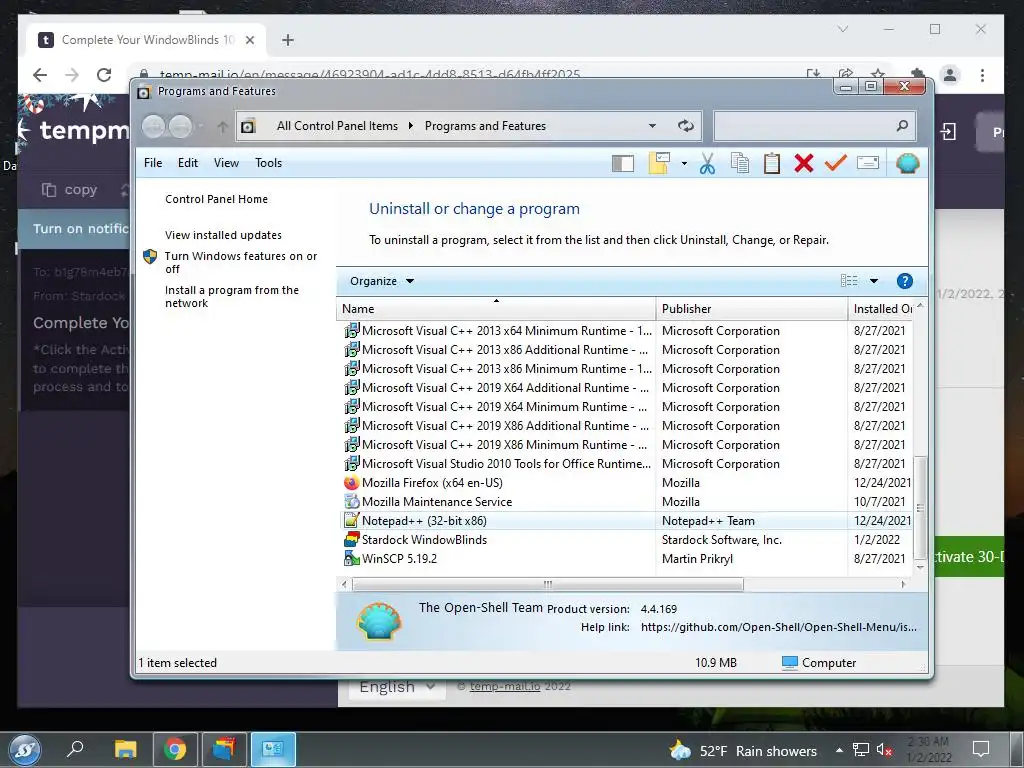This screenshot has height=768, width=1024.
Task: Click the Stardock WindowBlinds list icon
Action: pos(351,540)
